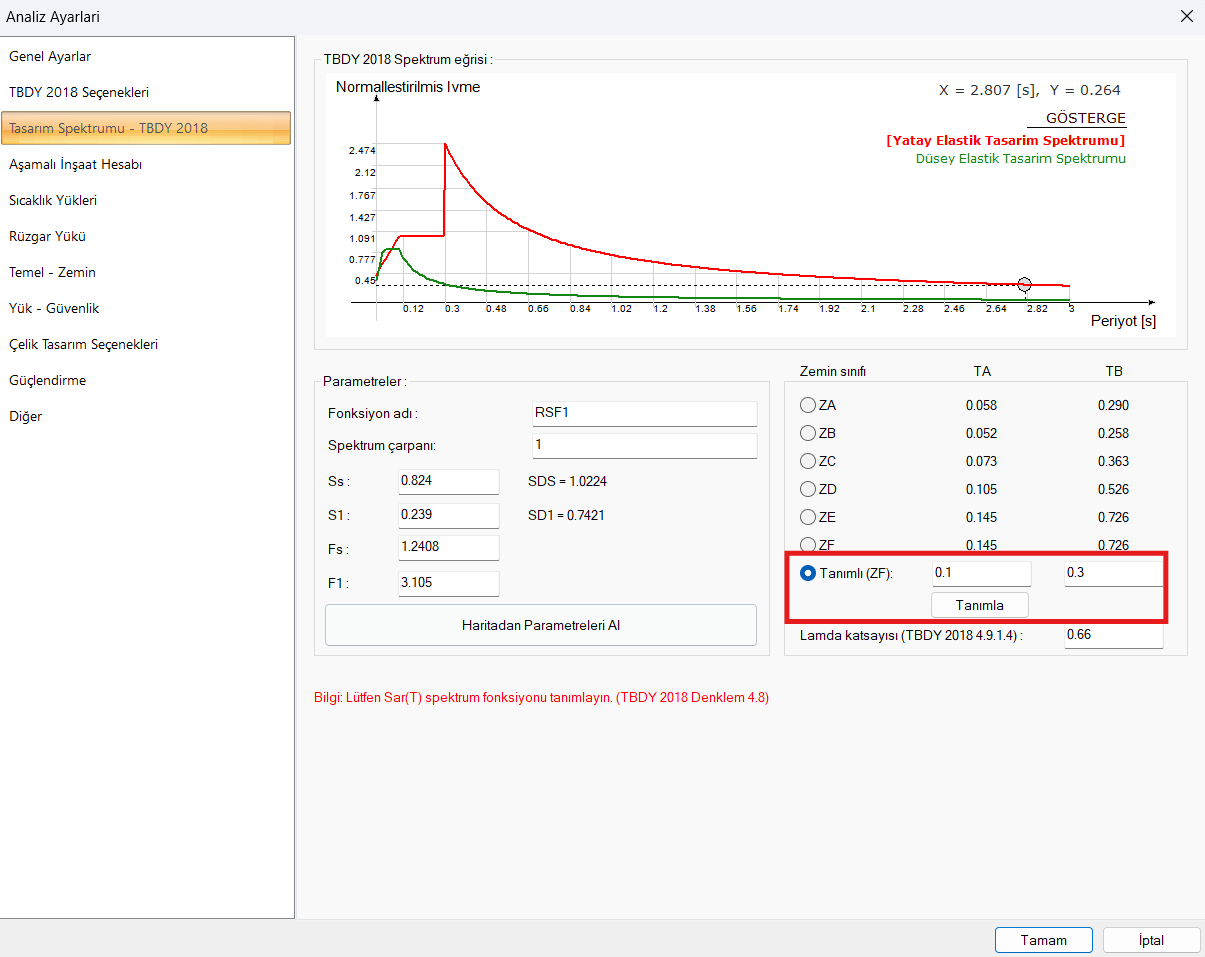Screen dimensions: 1205x957
Task: Select the ZA soil class radio button
Action: pyautogui.click(x=808, y=405)
